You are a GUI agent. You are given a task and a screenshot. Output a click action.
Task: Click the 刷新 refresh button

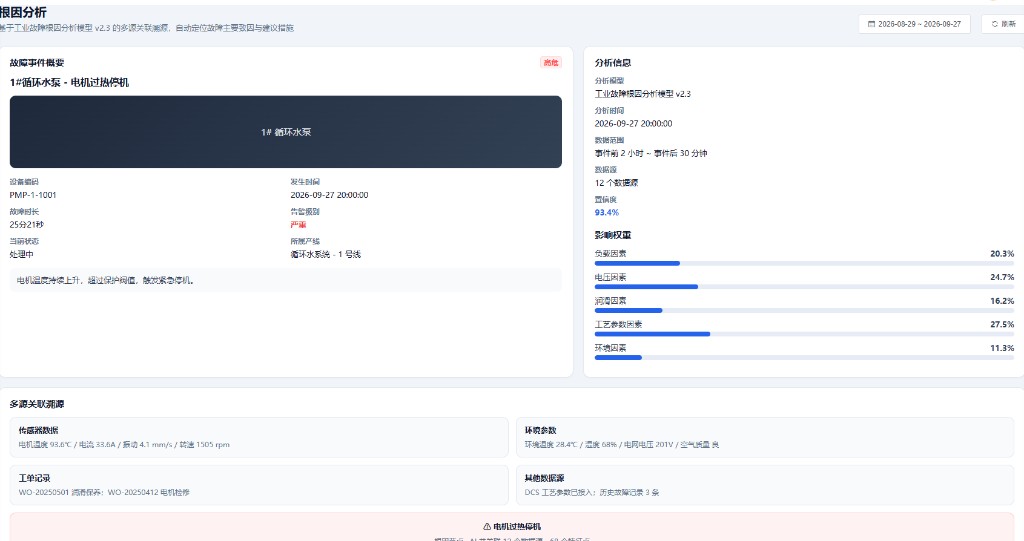[x=1003, y=24]
